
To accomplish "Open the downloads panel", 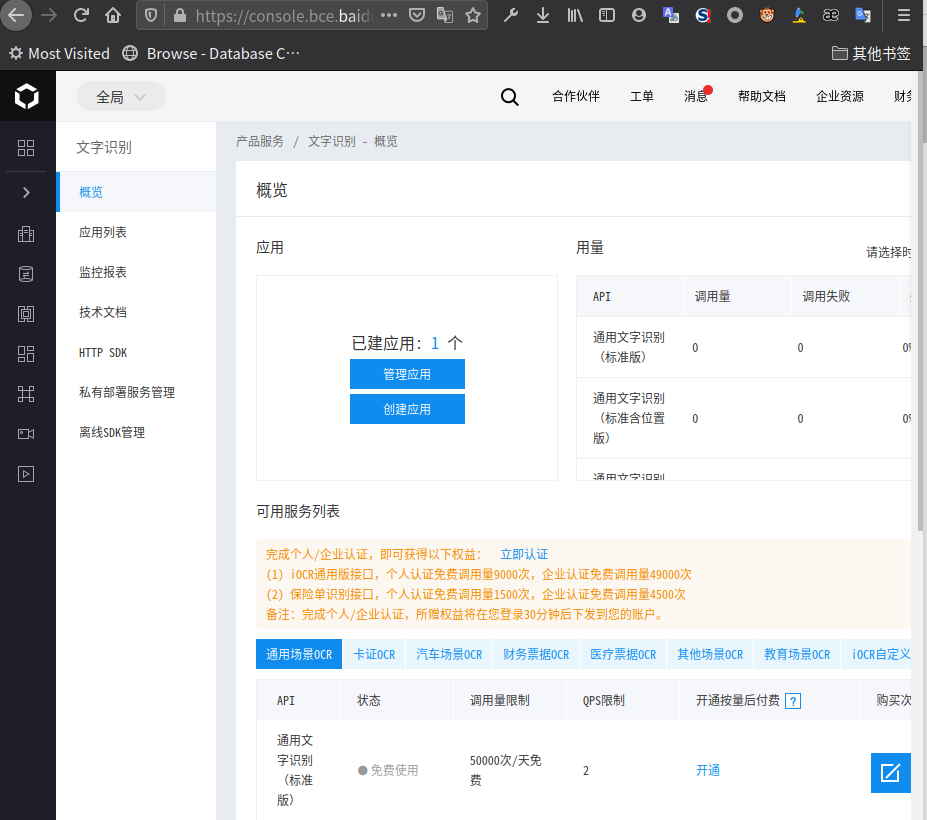I will pos(543,15).
